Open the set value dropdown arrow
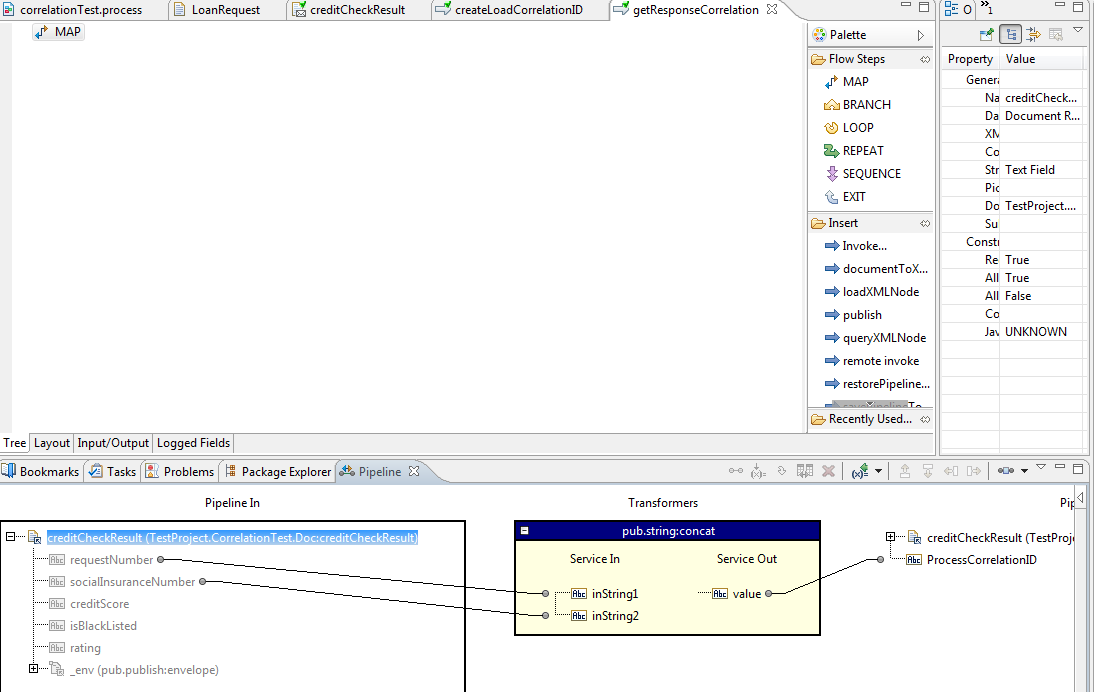1094x692 pixels. click(x=879, y=471)
